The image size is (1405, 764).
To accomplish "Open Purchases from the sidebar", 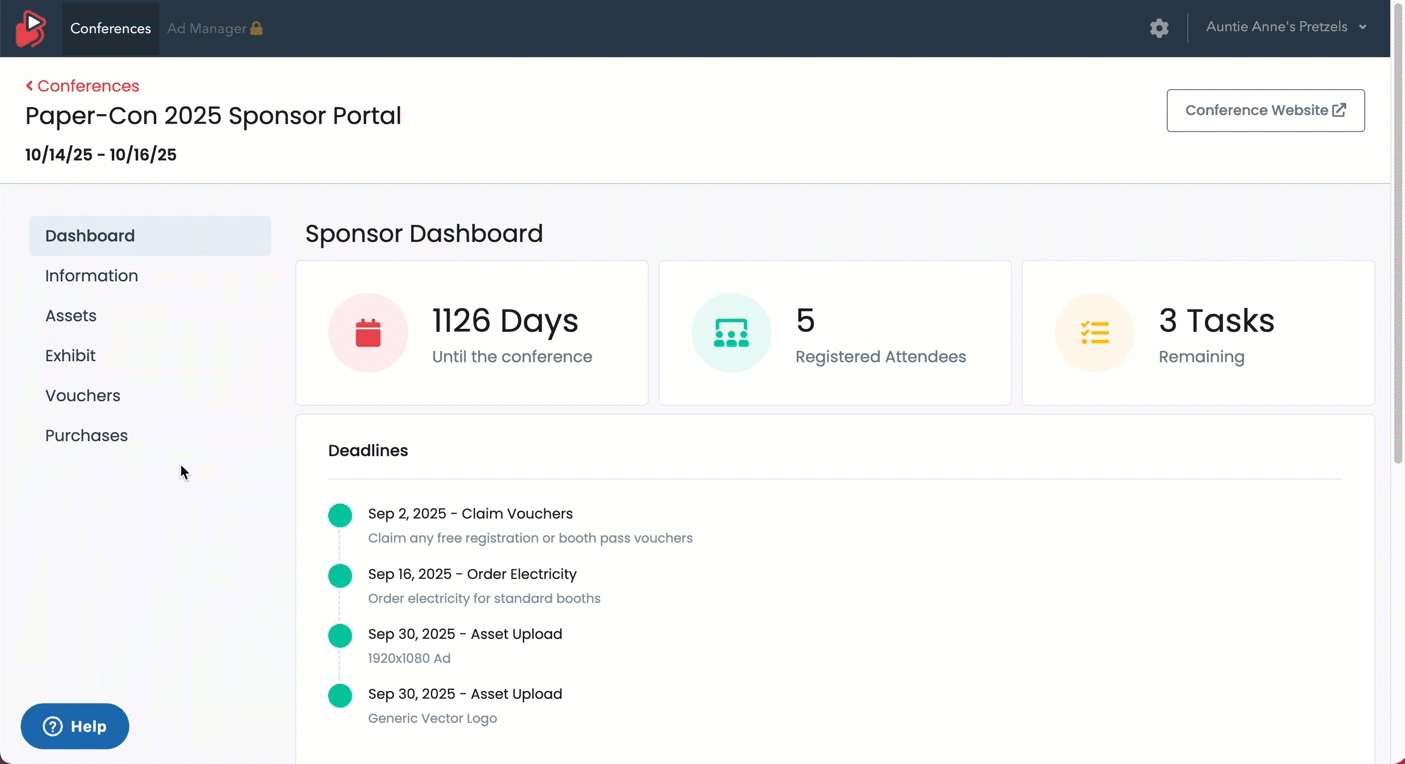I will point(86,436).
